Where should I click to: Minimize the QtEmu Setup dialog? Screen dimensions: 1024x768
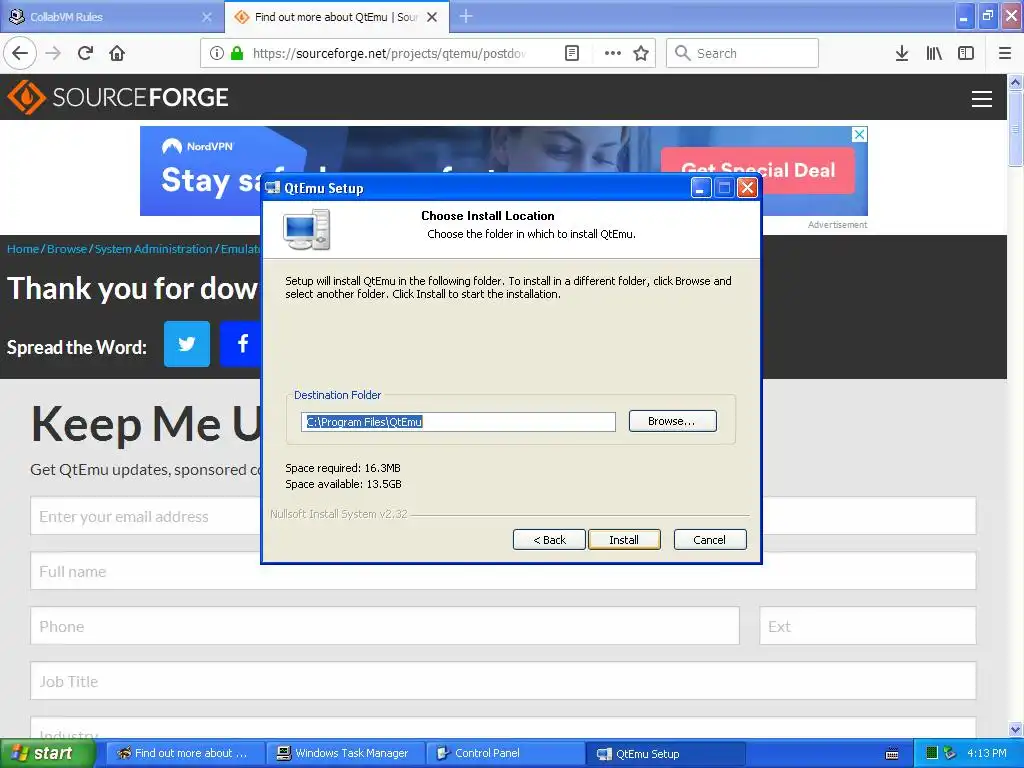[701, 188]
